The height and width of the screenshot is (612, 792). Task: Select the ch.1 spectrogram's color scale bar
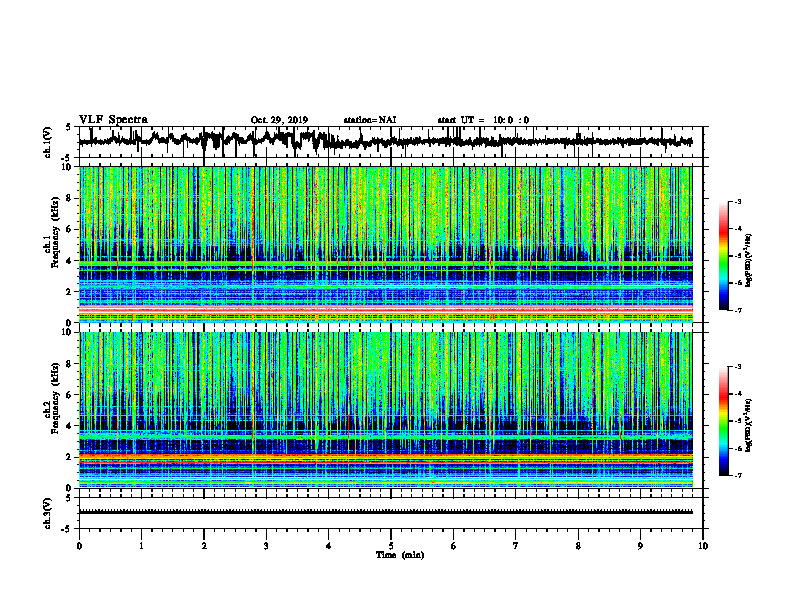pyautogui.click(x=724, y=256)
